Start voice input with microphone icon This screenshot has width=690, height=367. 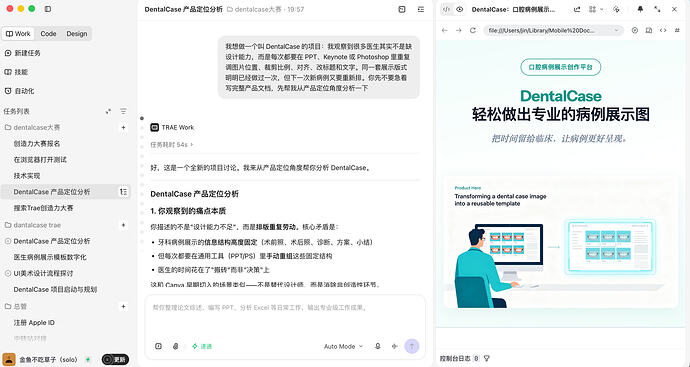(x=378, y=346)
